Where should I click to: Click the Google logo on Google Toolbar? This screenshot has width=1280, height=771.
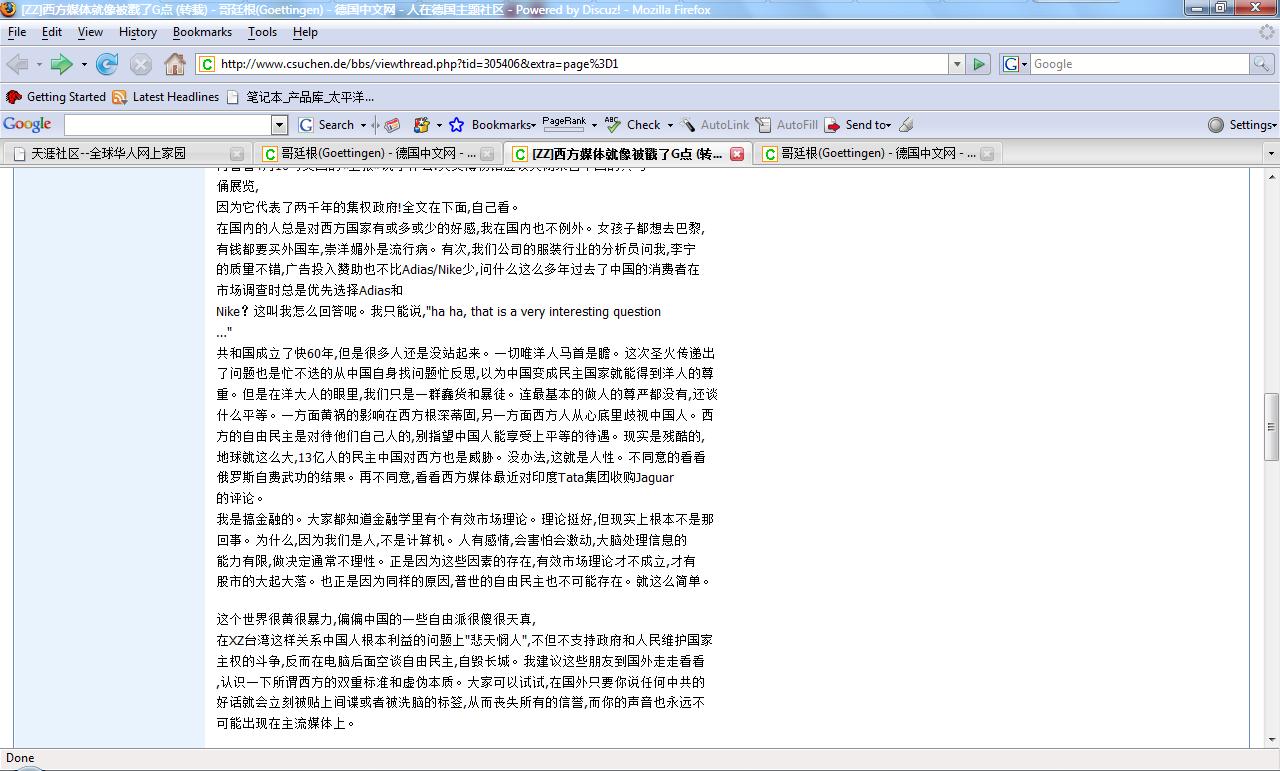coord(27,124)
